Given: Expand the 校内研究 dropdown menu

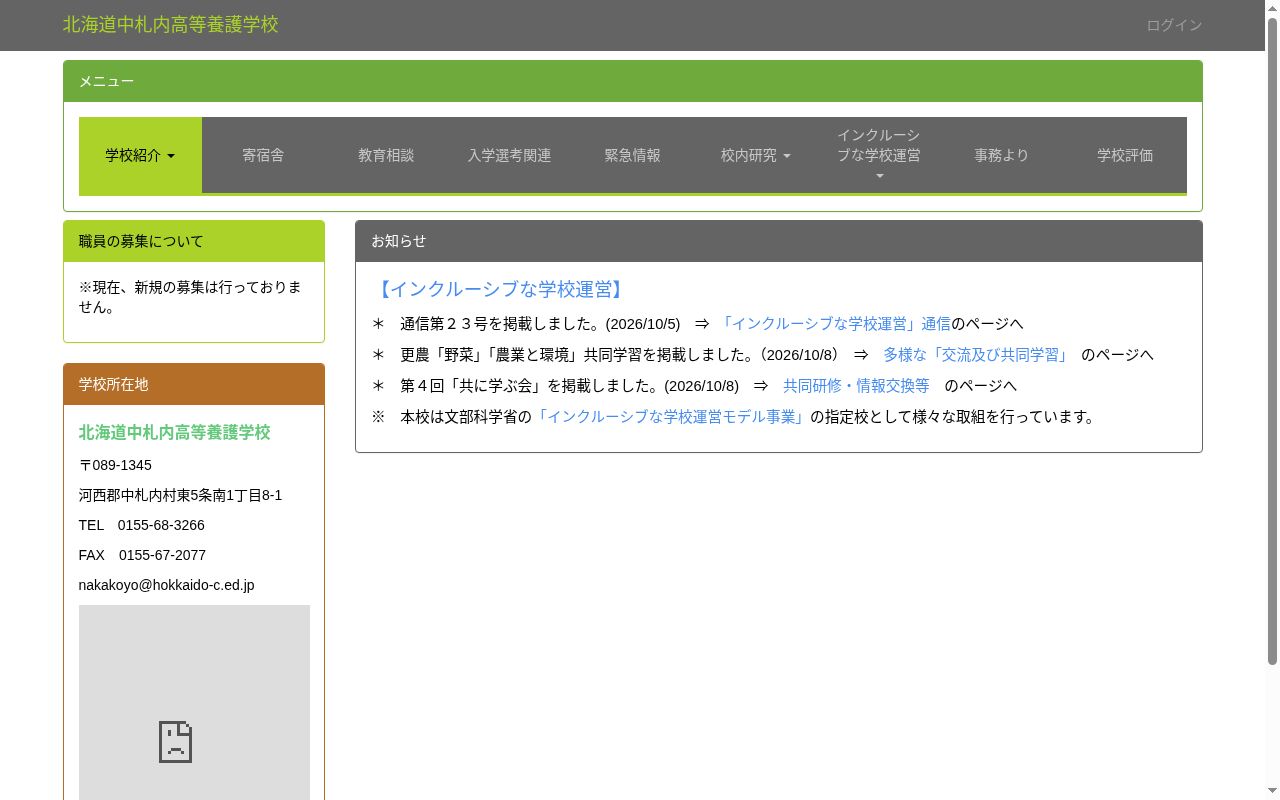Looking at the screenshot, I should point(755,155).
